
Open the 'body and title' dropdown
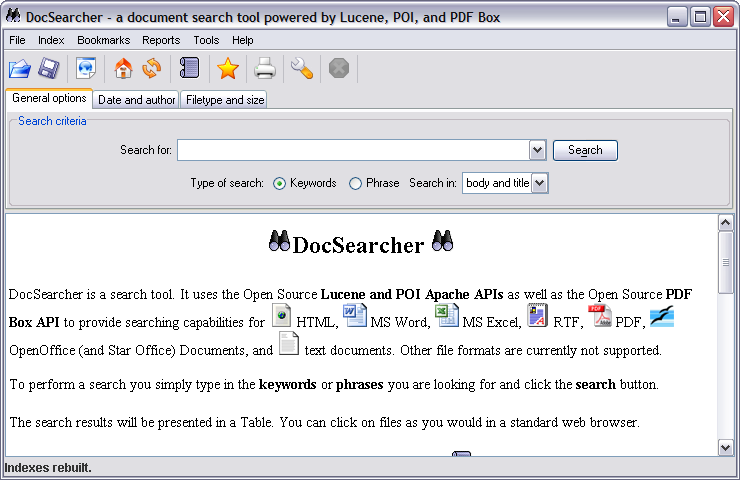540,183
